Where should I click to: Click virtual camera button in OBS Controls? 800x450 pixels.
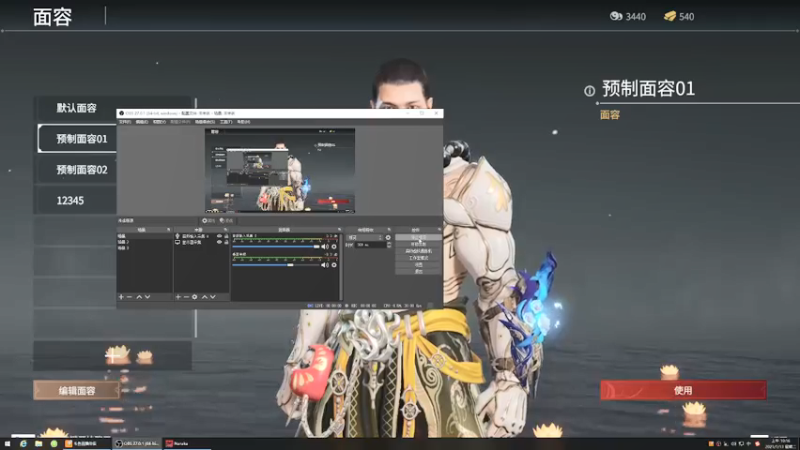point(418,251)
